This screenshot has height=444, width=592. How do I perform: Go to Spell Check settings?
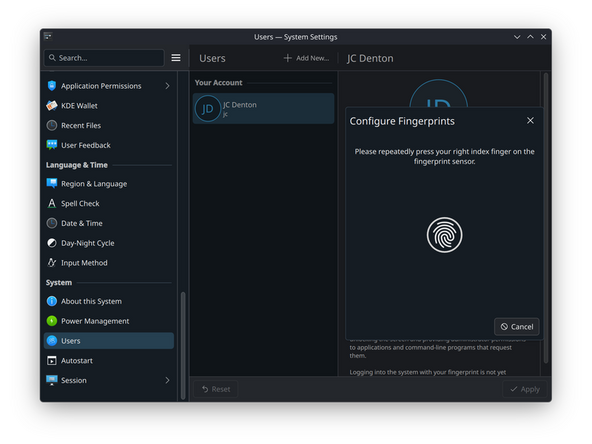tap(109, 204)
